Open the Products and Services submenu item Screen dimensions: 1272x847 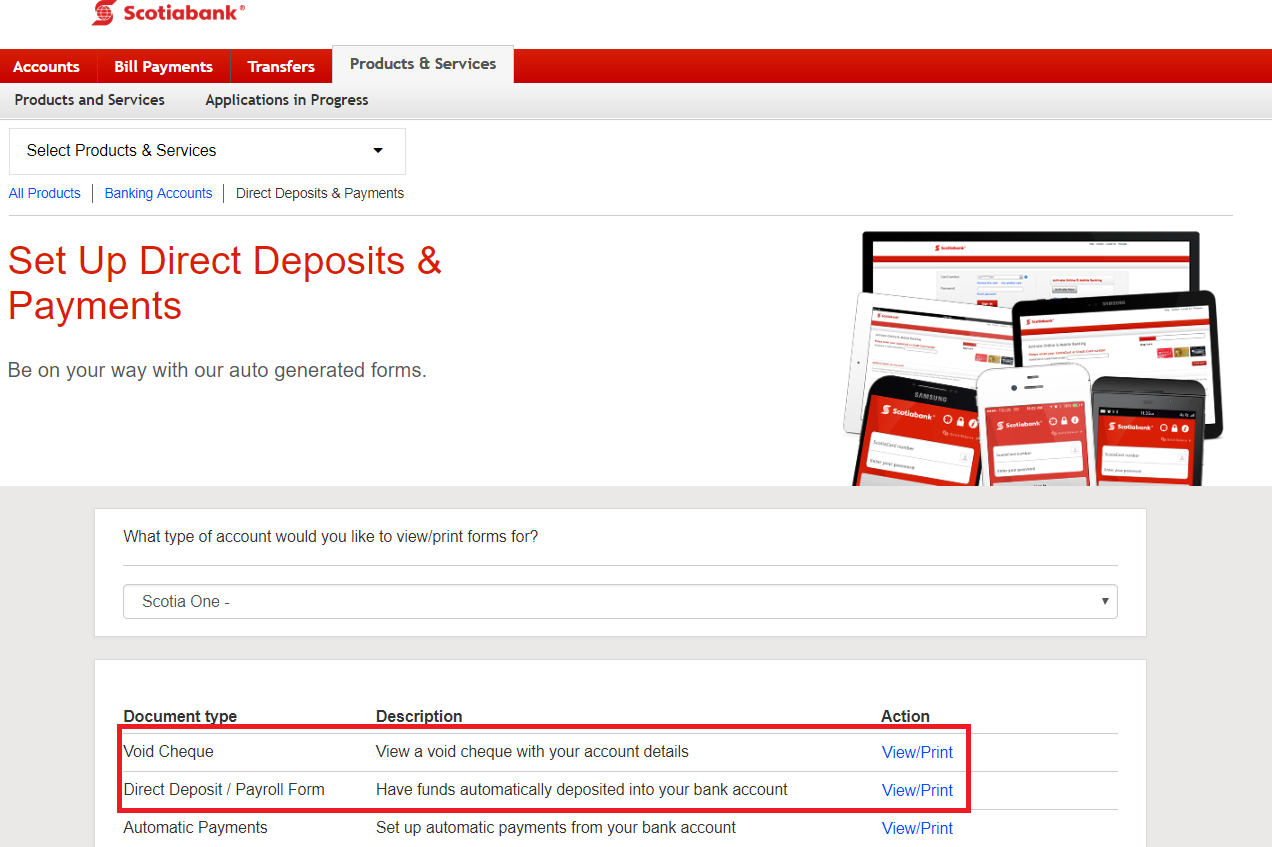(90, 100)
